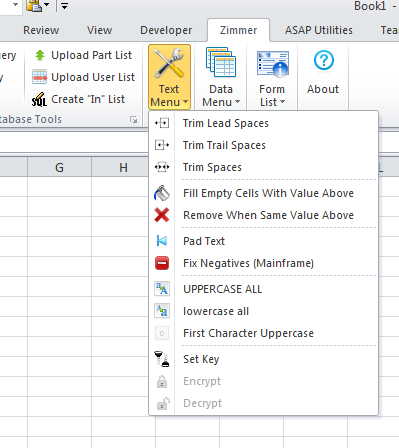The width and height of the screenshot is (399, 448).
Task: Click the First Character Uppercase icon
Action: click(x=162, y=333)
